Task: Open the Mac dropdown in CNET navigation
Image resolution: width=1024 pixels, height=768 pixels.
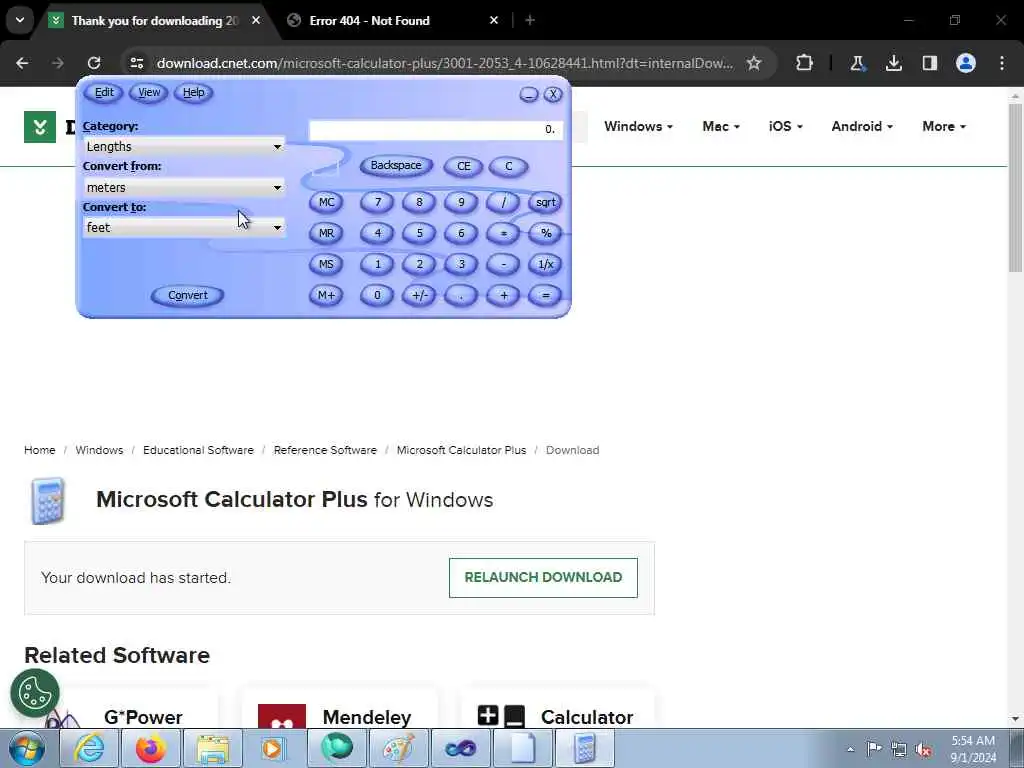Action: coord(721,126)
